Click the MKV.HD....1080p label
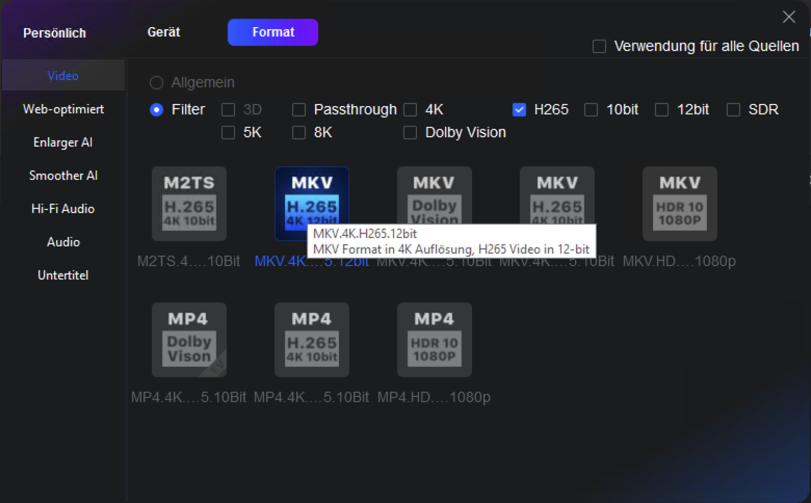The width and height of the screenshot is (811, 503). (679, 261)
